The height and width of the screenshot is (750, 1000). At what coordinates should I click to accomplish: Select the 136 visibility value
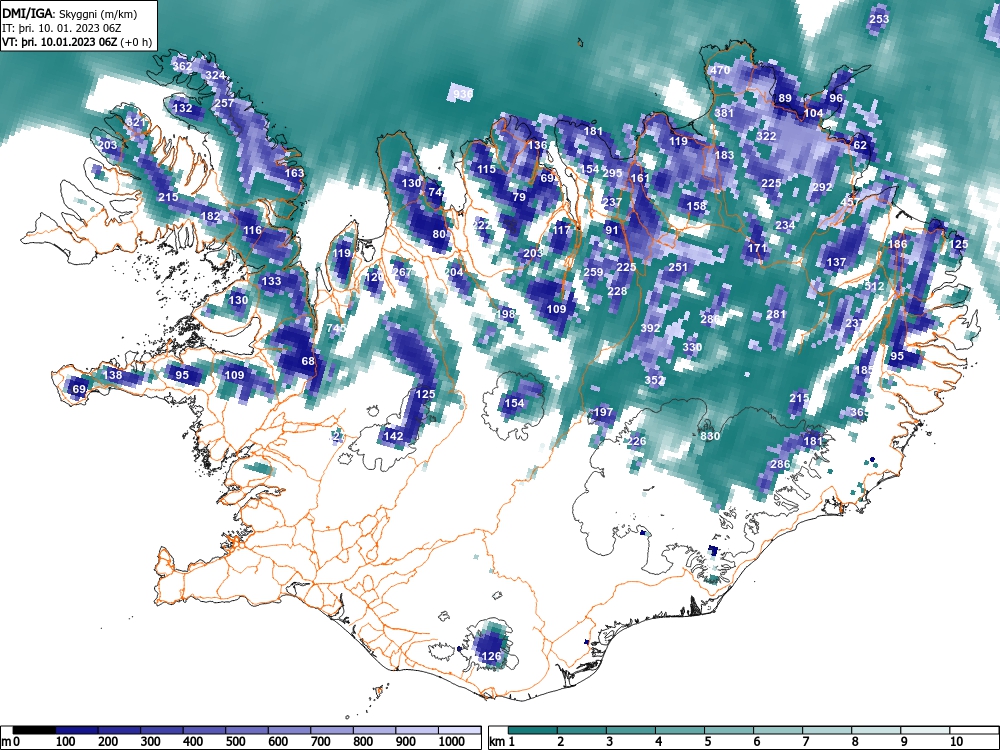538,145
